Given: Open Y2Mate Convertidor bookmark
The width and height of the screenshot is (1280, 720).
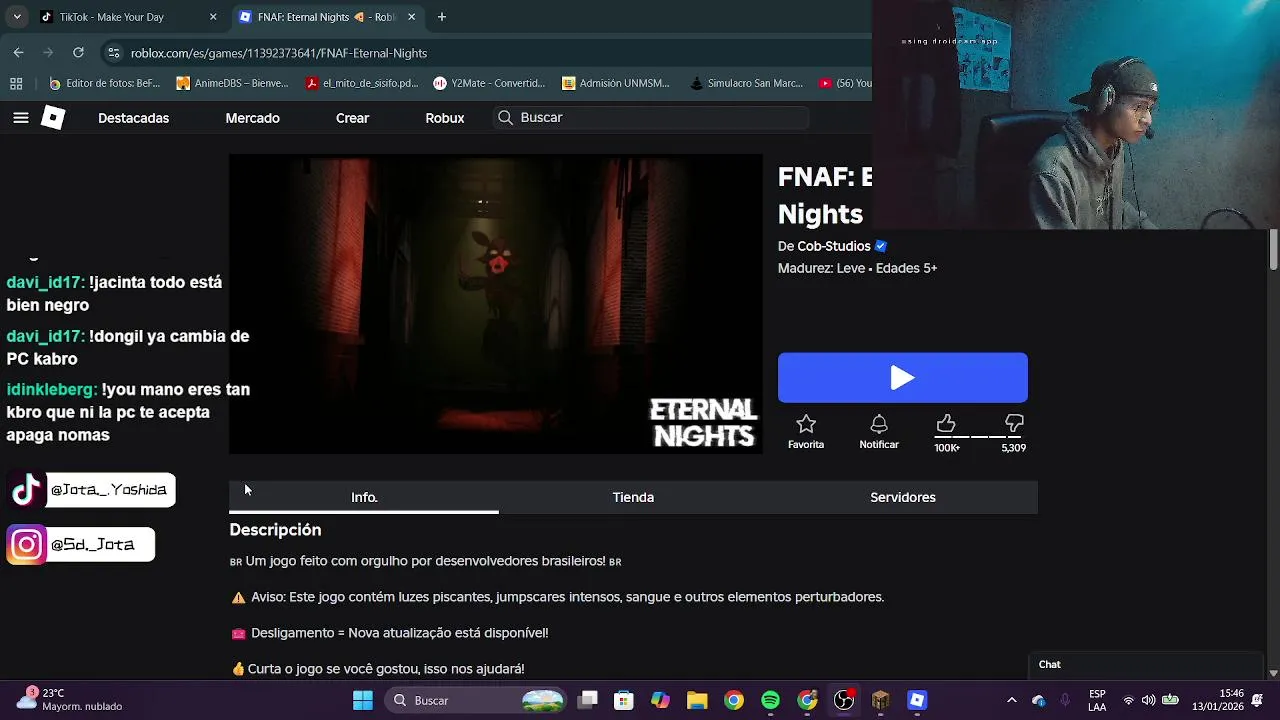Looking at the screenshot, I should 490,83.
